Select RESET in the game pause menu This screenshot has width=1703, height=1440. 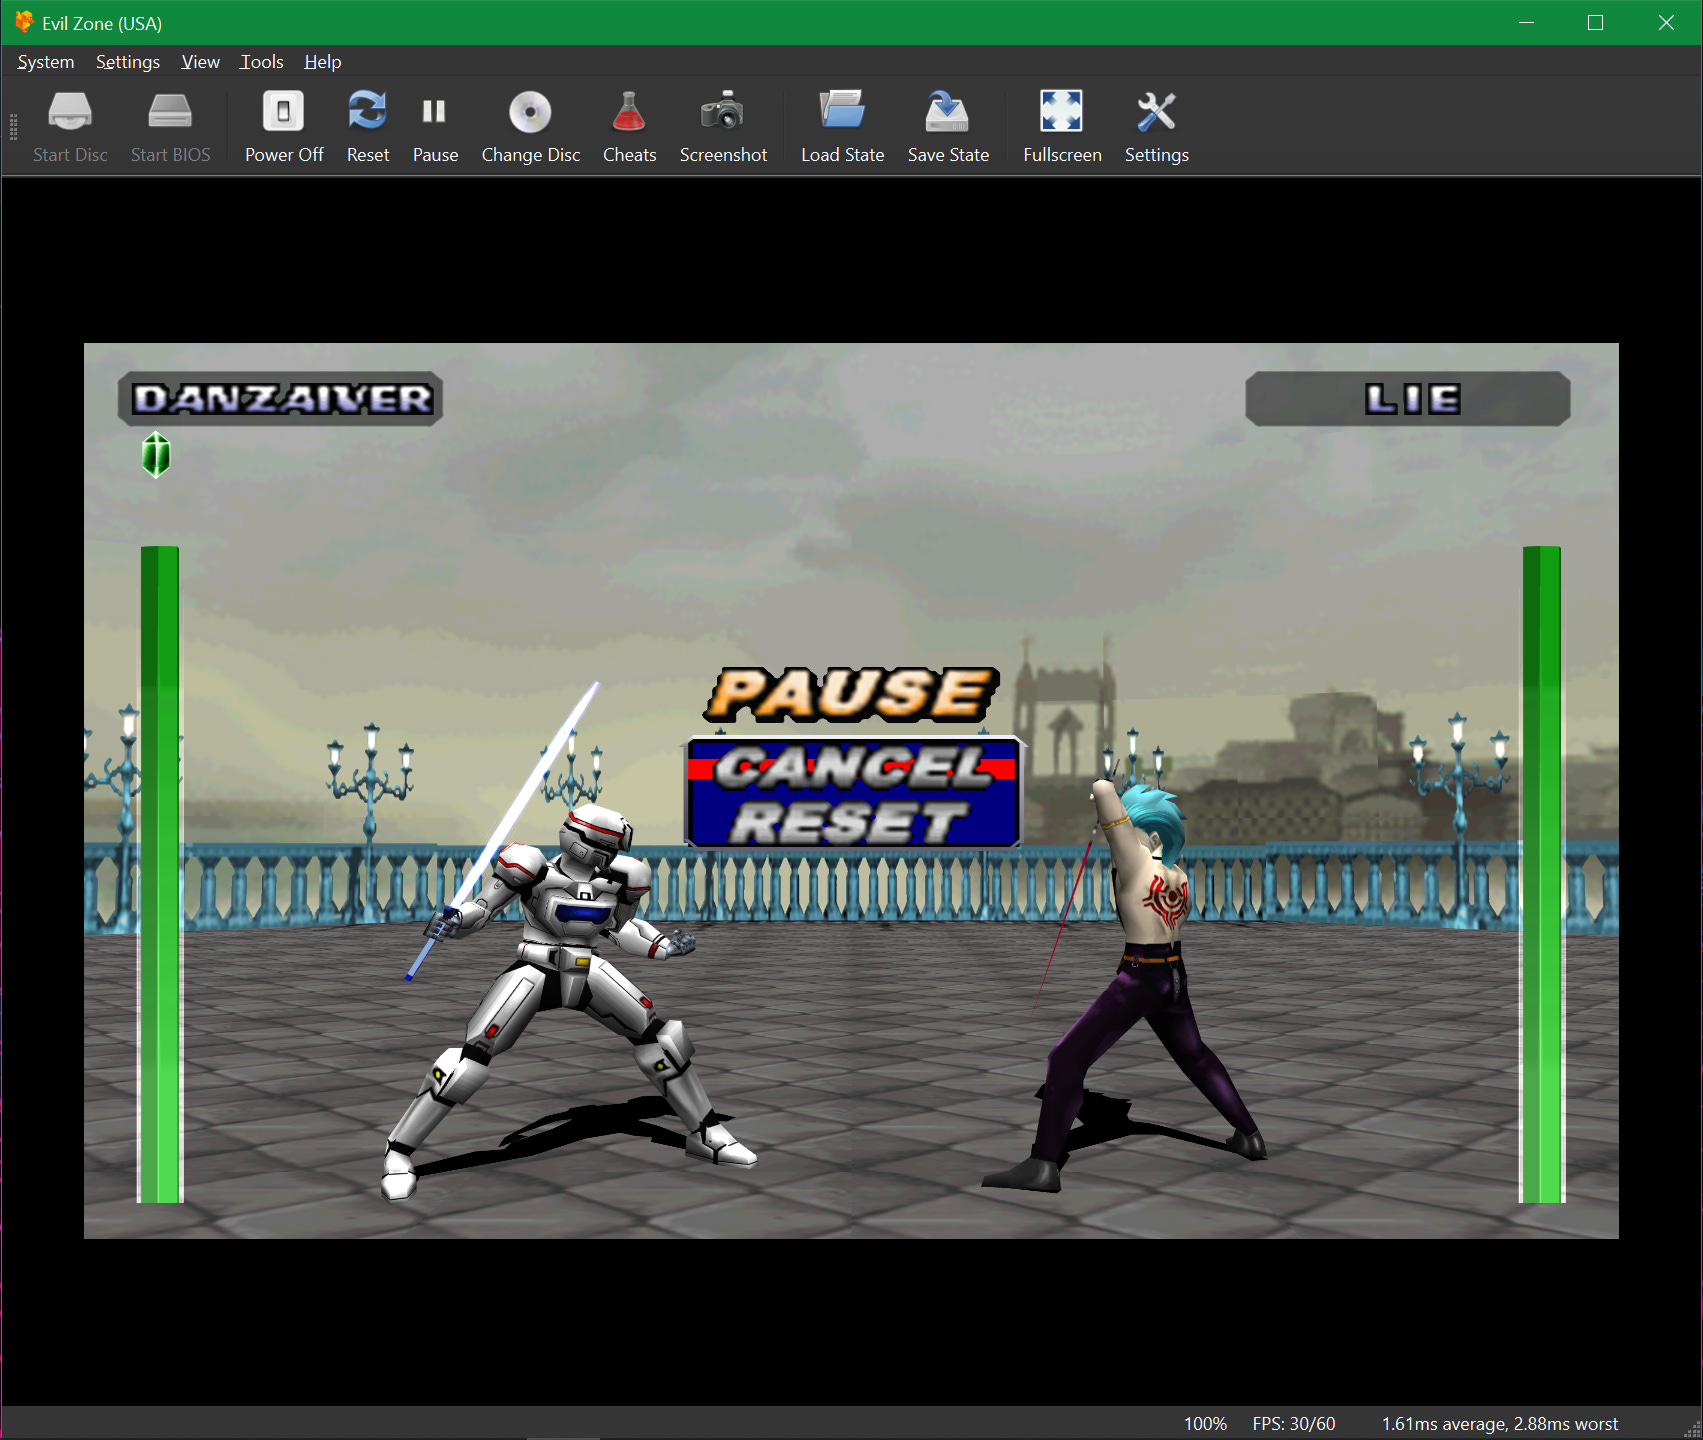pos(849,822)
